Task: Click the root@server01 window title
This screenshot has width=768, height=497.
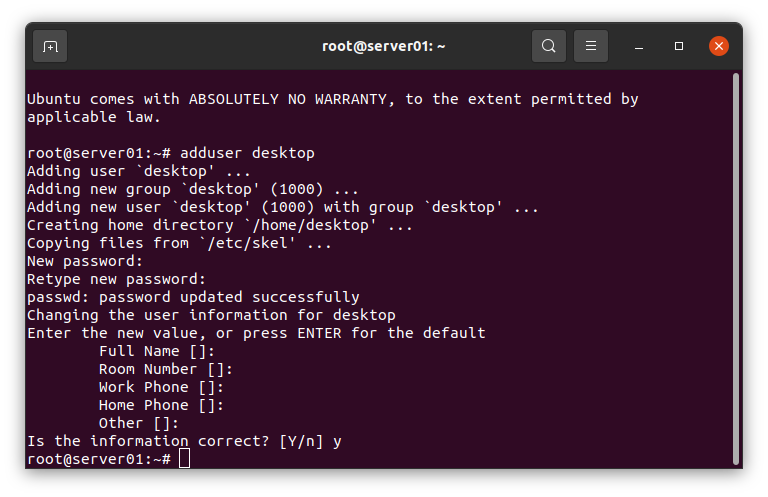Action: coord(384,46)
